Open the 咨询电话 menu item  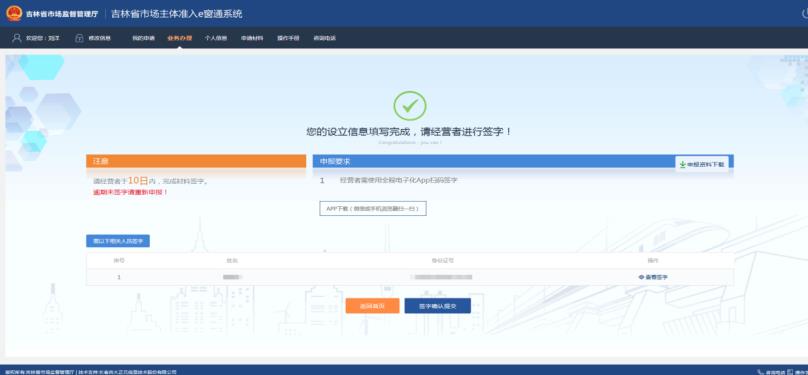tap(325, 38)
